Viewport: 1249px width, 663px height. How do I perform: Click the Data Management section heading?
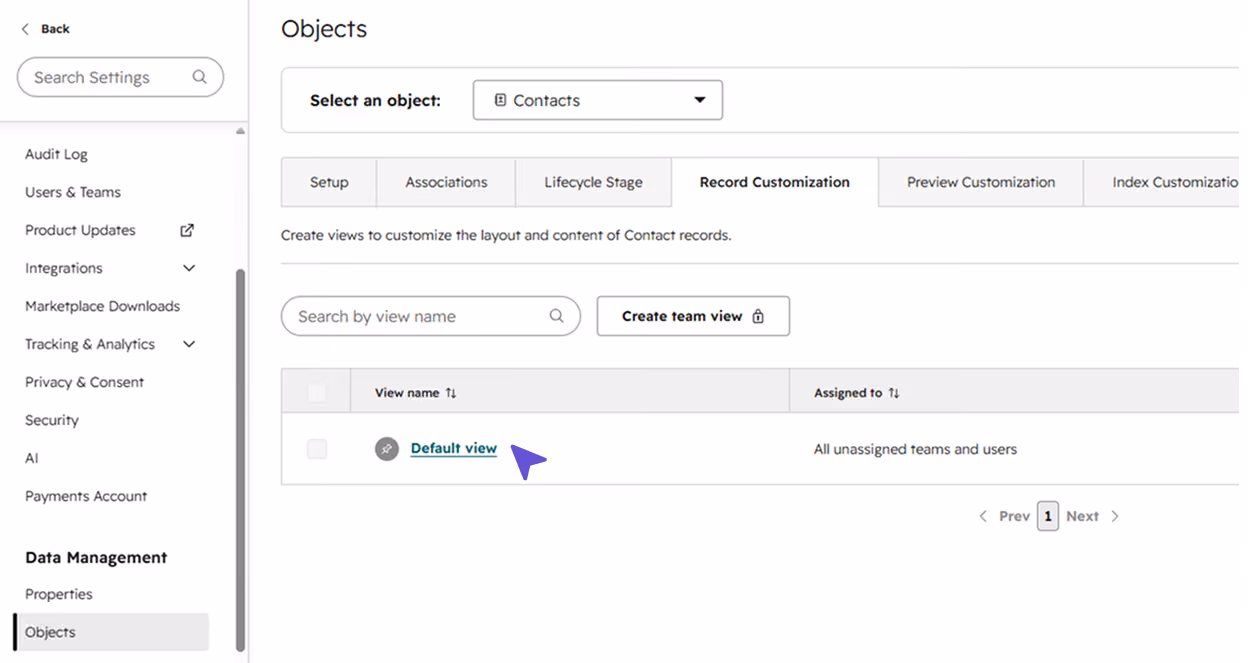96,557
